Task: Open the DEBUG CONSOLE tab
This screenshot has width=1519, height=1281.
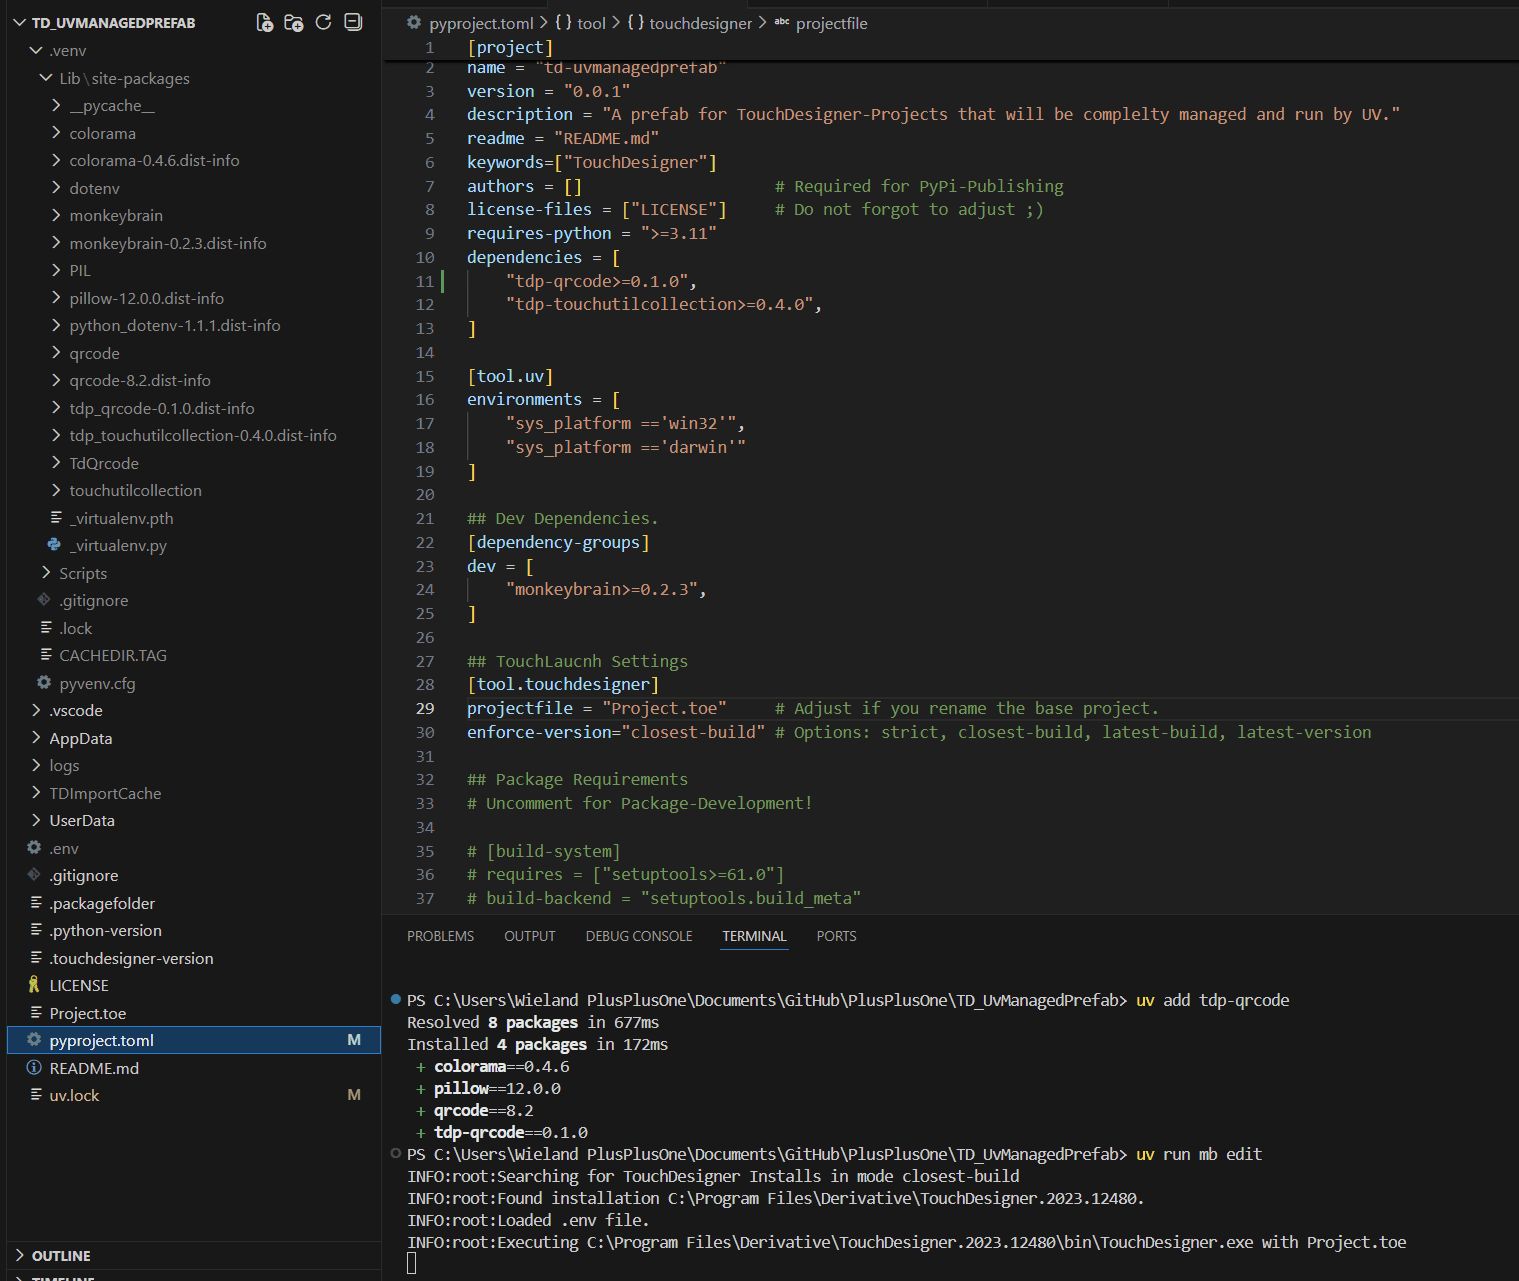Action: click(x=638, y=936)
